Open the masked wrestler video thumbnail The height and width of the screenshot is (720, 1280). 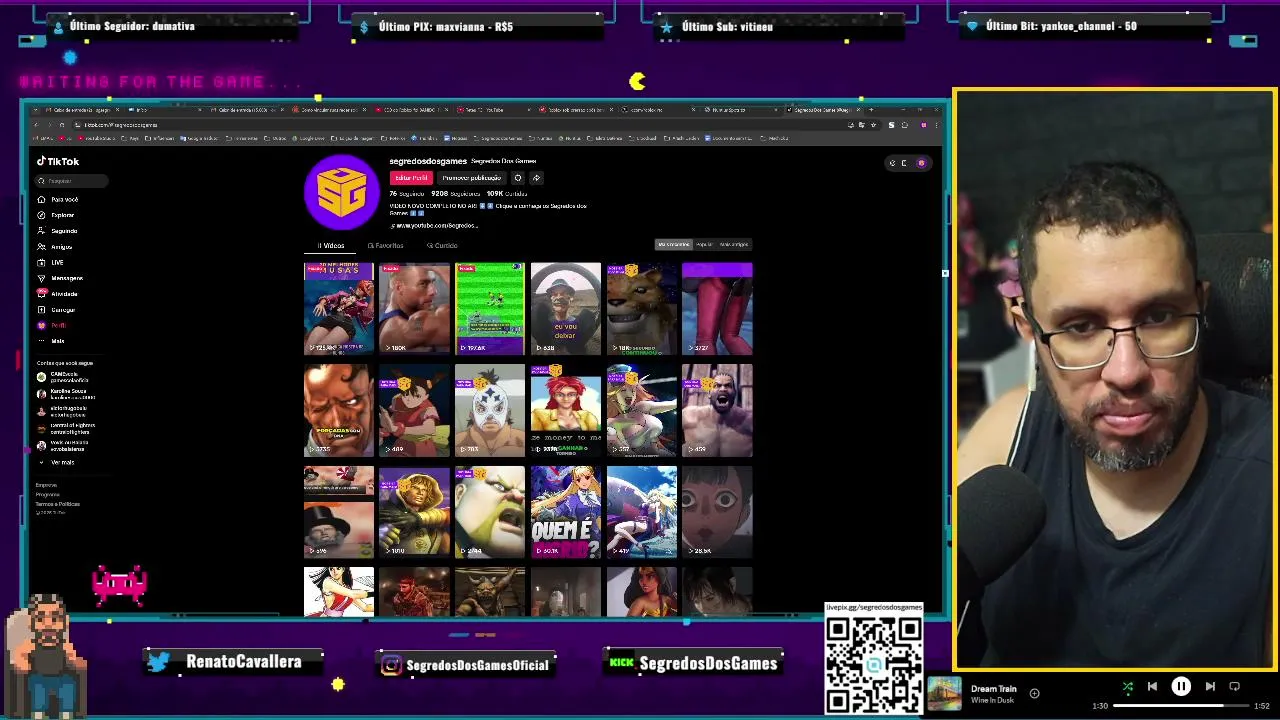tap(490, 410)
